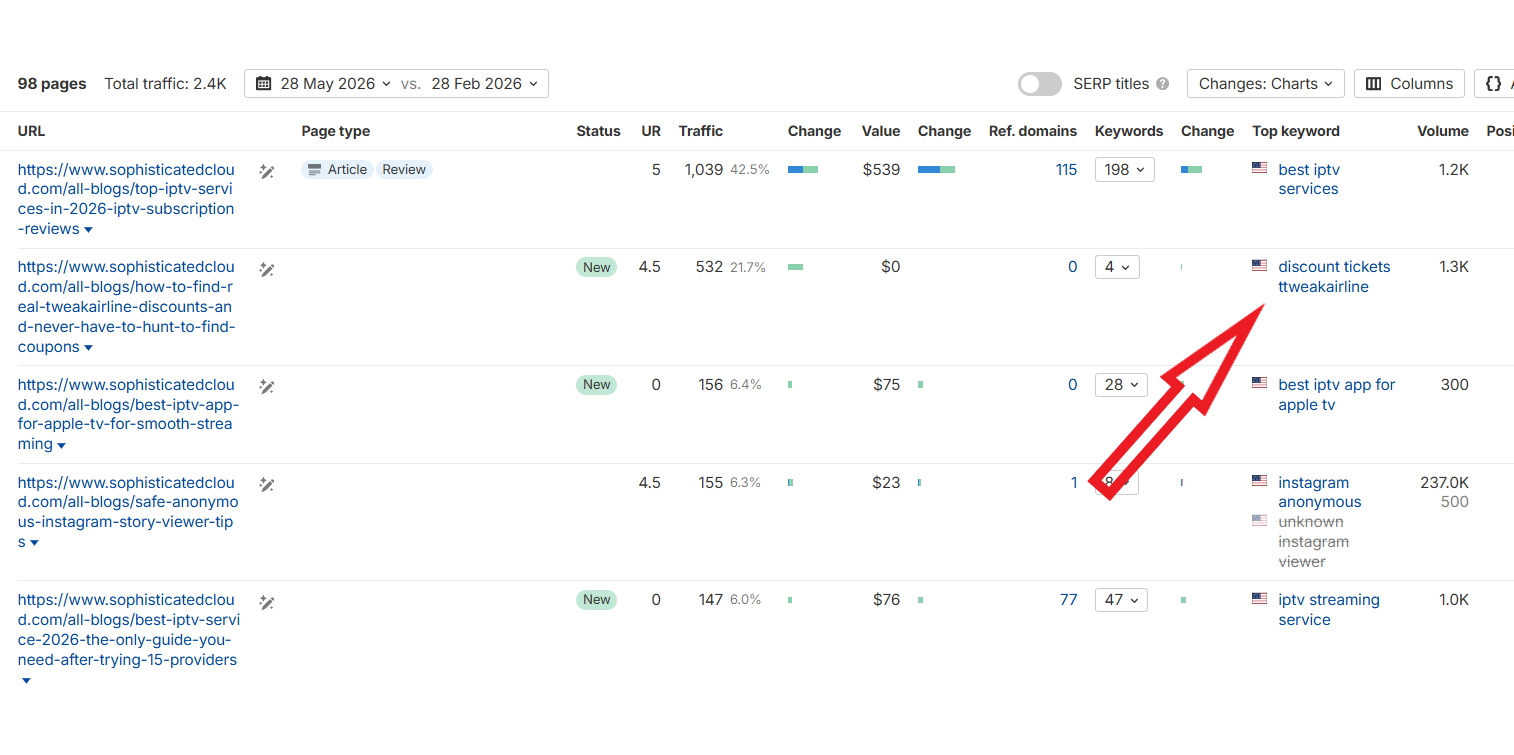
Task: Sort by the UR column header
Action: coord(651,131)
